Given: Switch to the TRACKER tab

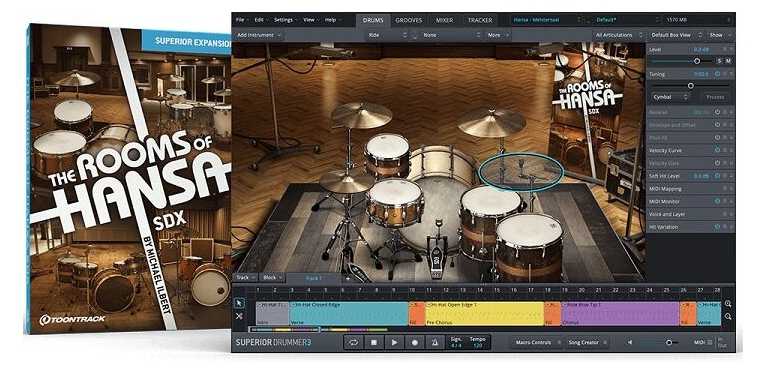Looking at the screenshot, I should (x=480, y=20).
